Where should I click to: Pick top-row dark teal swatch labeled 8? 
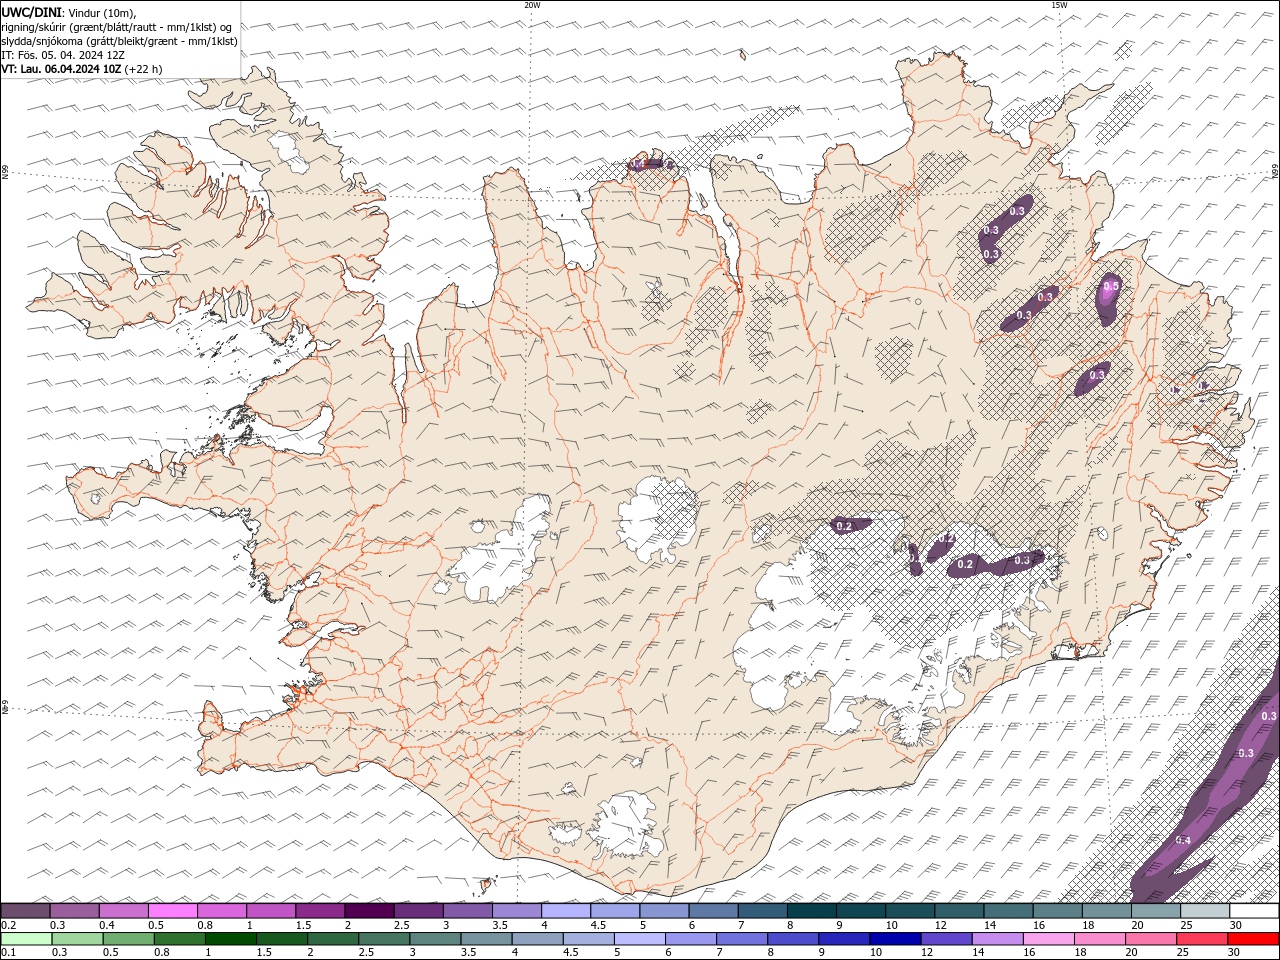pos(811,911)
